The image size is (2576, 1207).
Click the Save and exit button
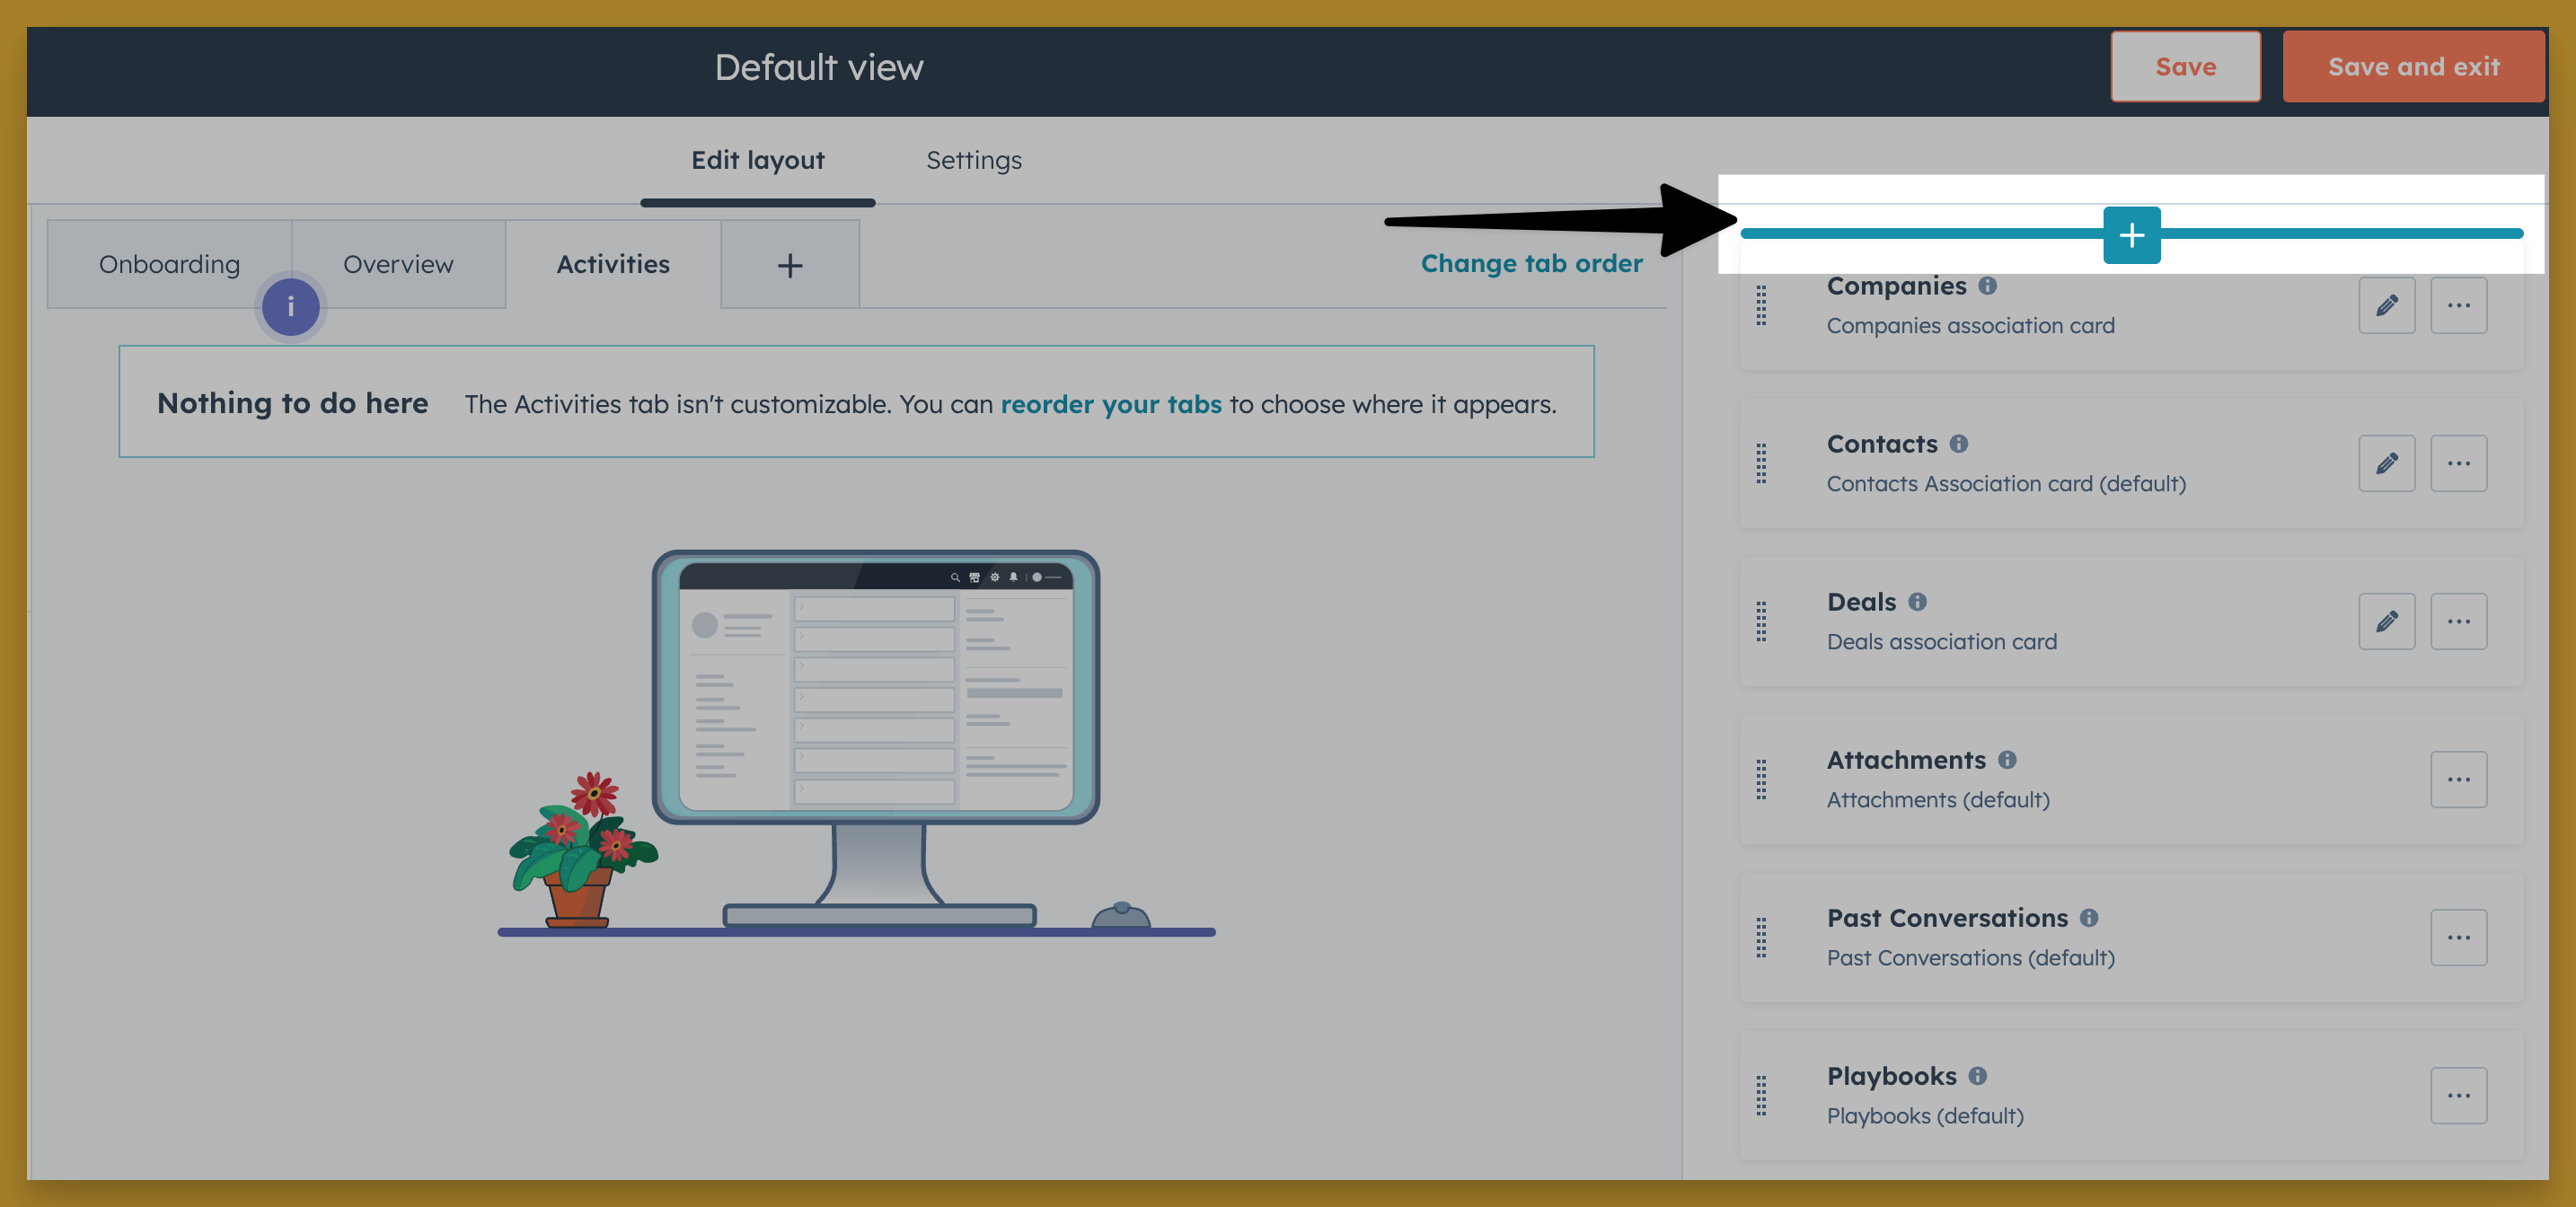[x=2413, y=67]
